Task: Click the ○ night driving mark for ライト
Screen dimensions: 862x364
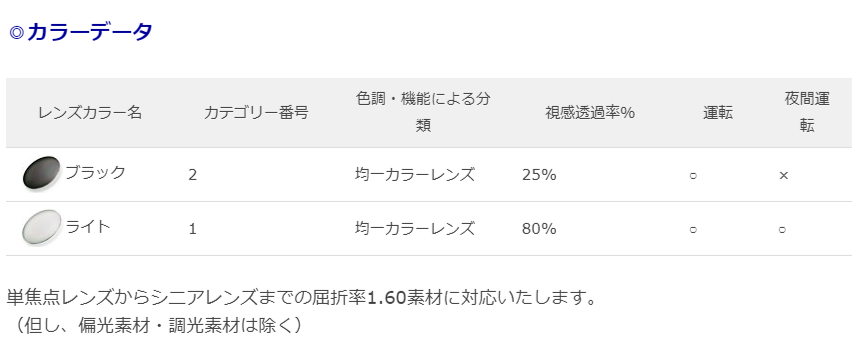Action: coord(782,230)
